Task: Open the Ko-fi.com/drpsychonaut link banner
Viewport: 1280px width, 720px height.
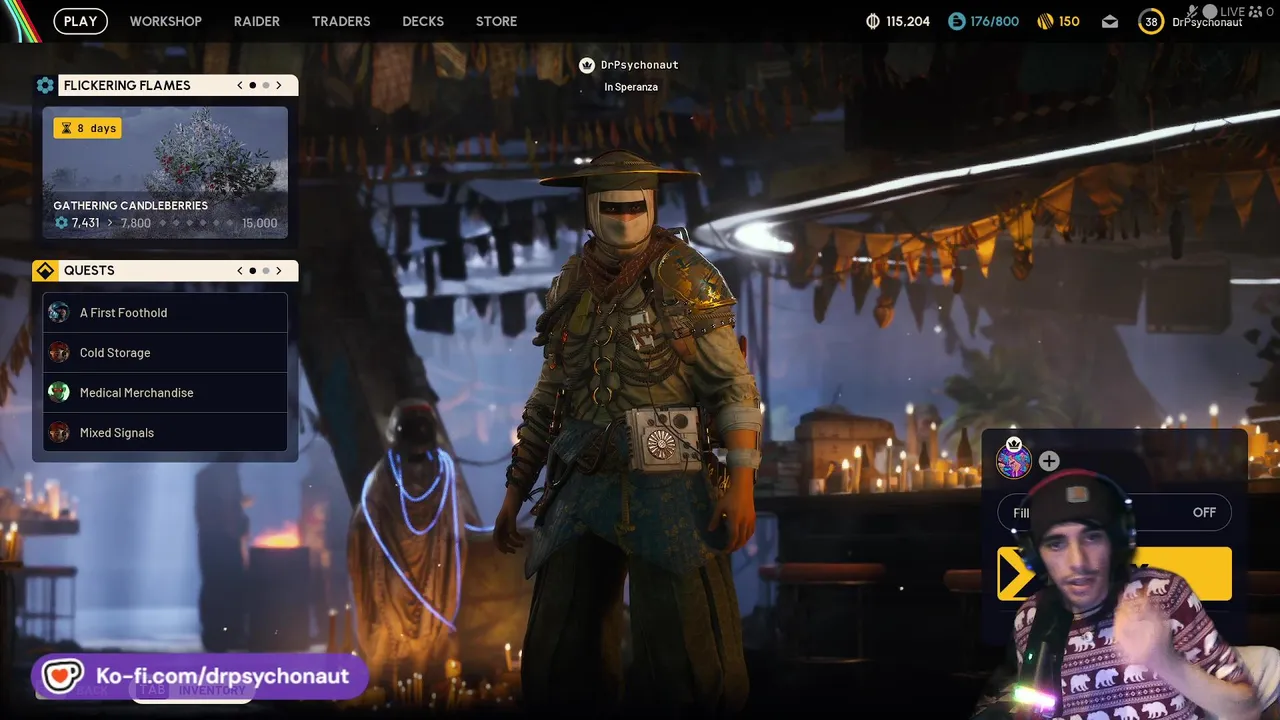Action: pos(200,677)
